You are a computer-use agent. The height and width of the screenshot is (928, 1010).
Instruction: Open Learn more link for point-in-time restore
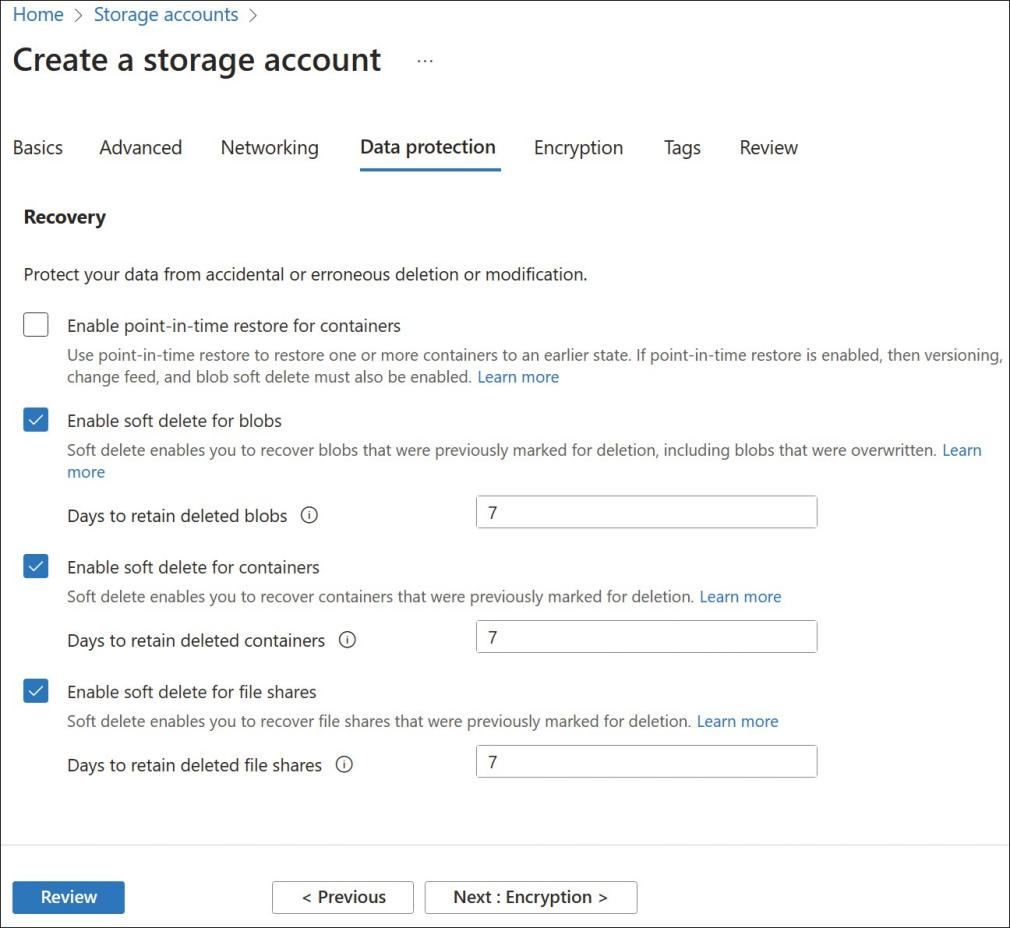click(x=518, y=377)
